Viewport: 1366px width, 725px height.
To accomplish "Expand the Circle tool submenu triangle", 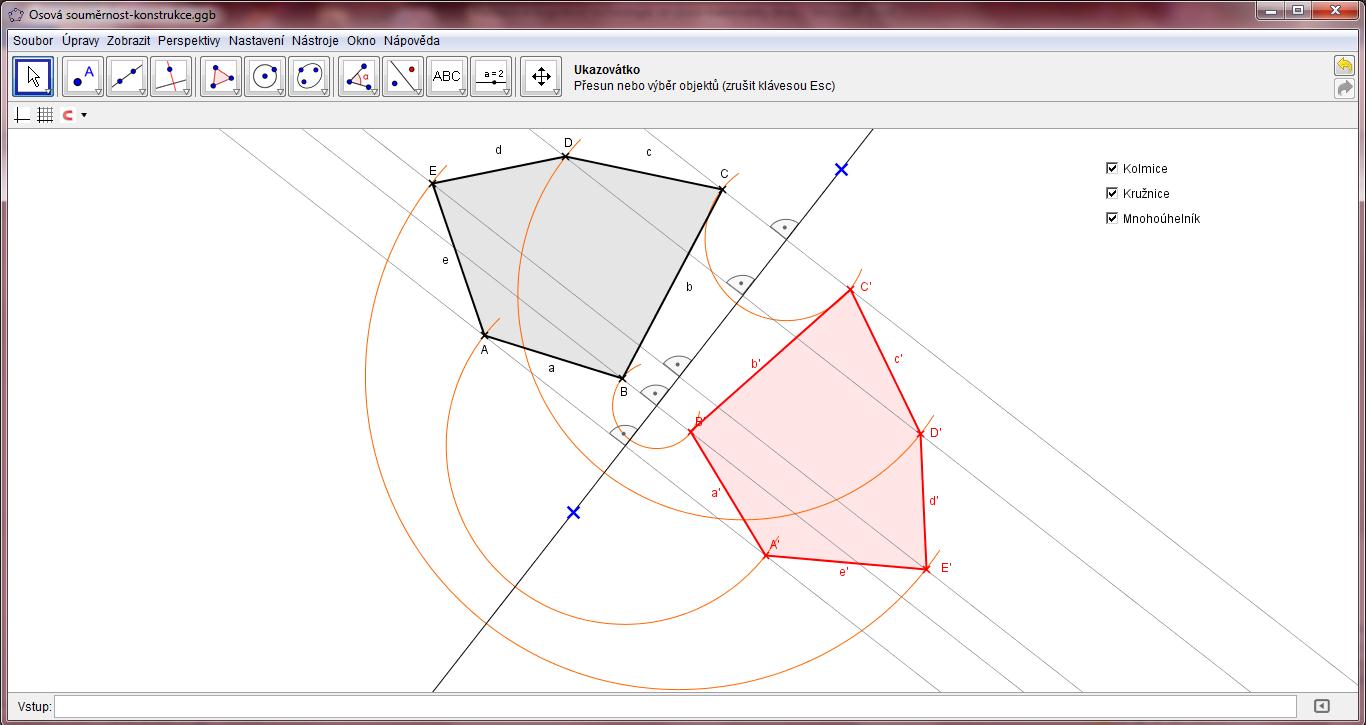I will click(x=280, y=92).
